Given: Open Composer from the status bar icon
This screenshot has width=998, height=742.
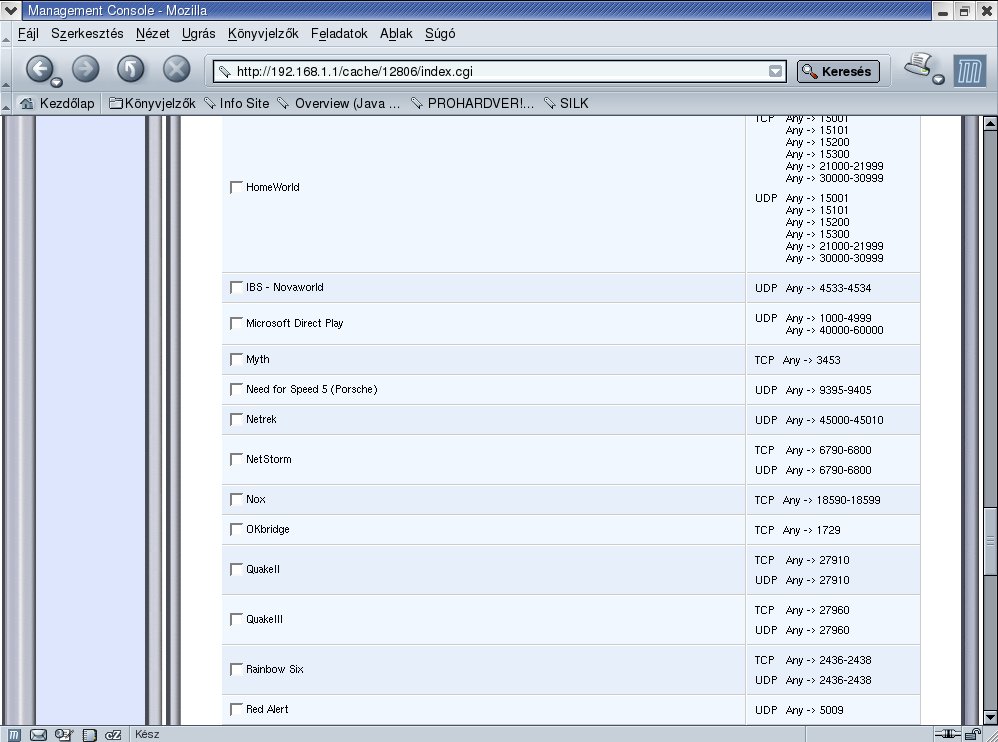Looking at the screenshot, I should (113, 734).
